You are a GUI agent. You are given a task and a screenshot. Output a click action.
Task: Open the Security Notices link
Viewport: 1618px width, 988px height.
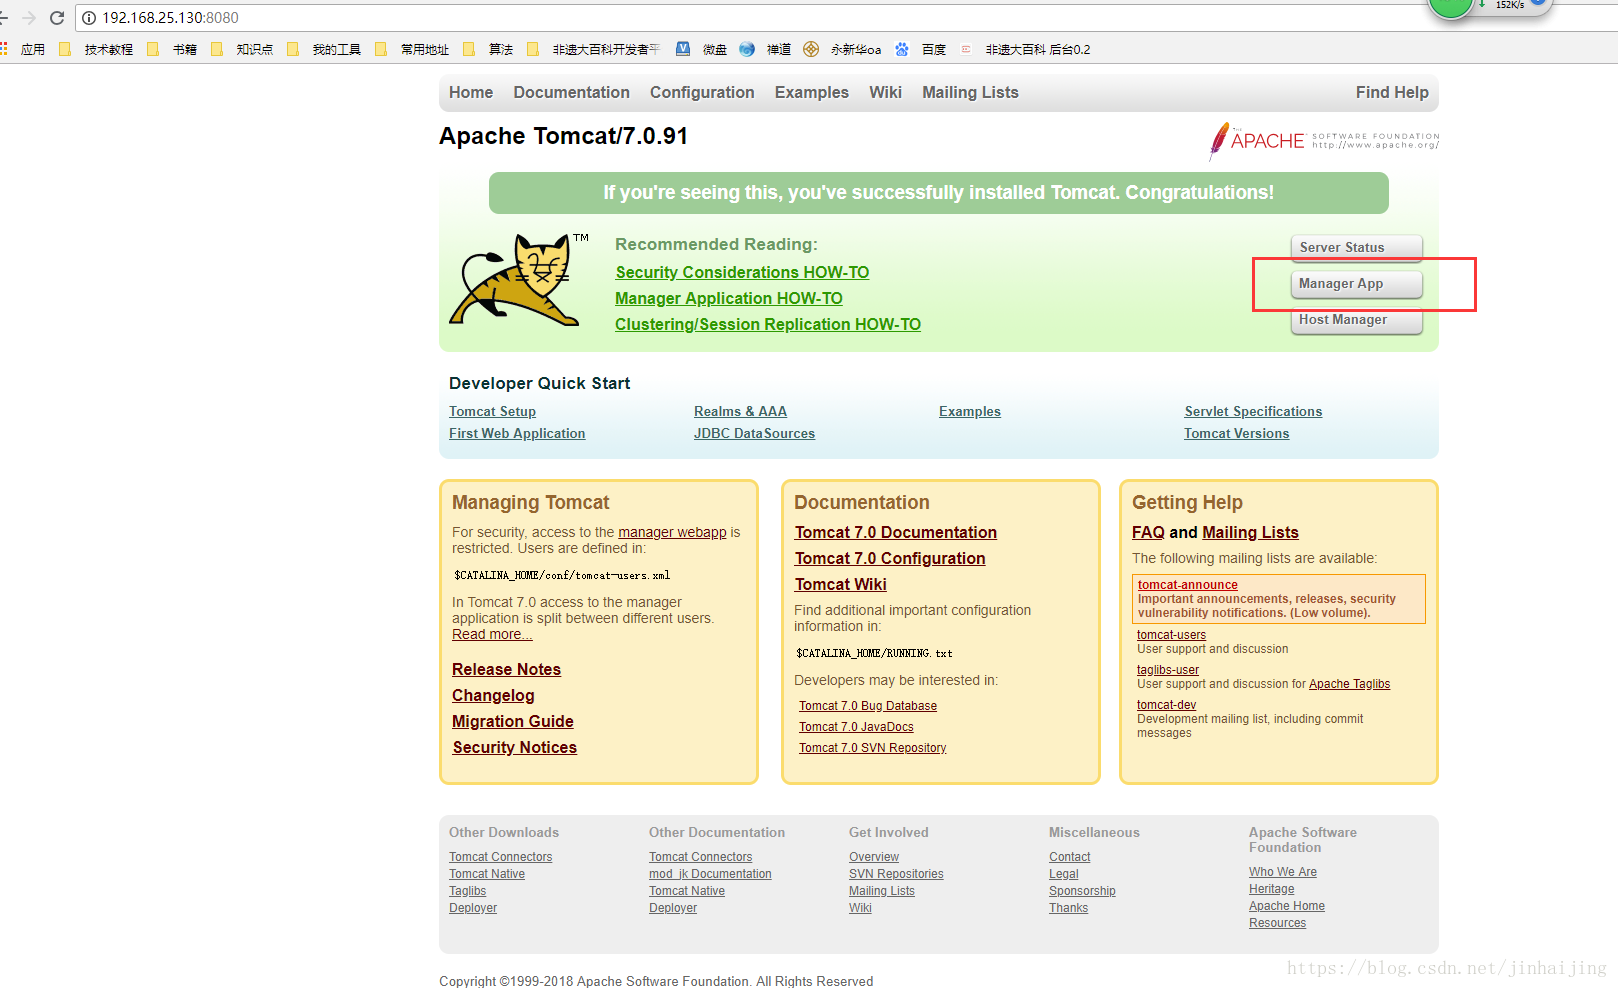tap(515, 747)
